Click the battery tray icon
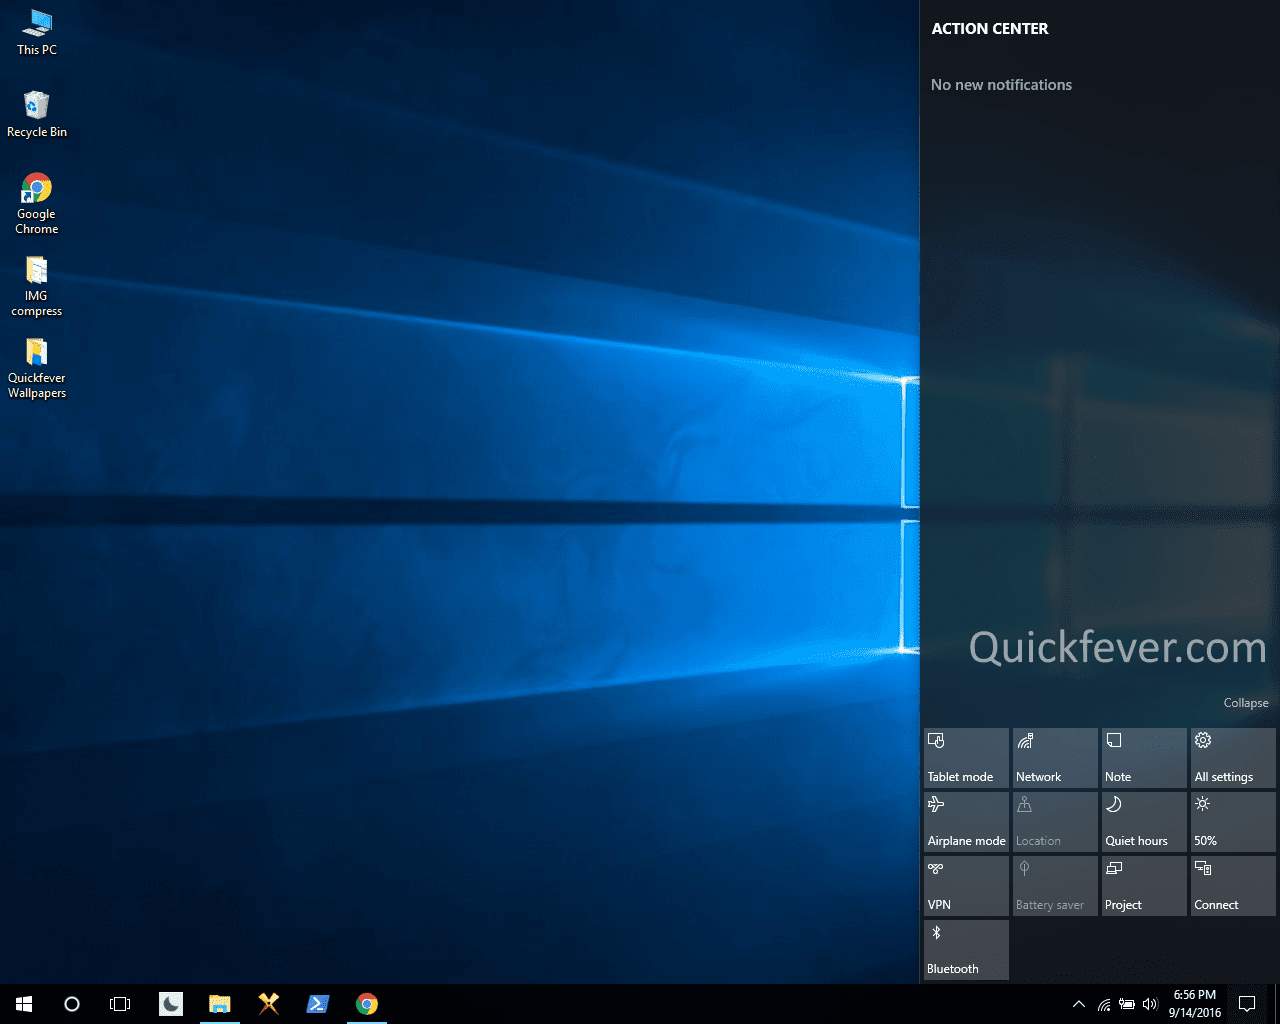This screenshot has width=1280, height=1024. (1127, 1004)
